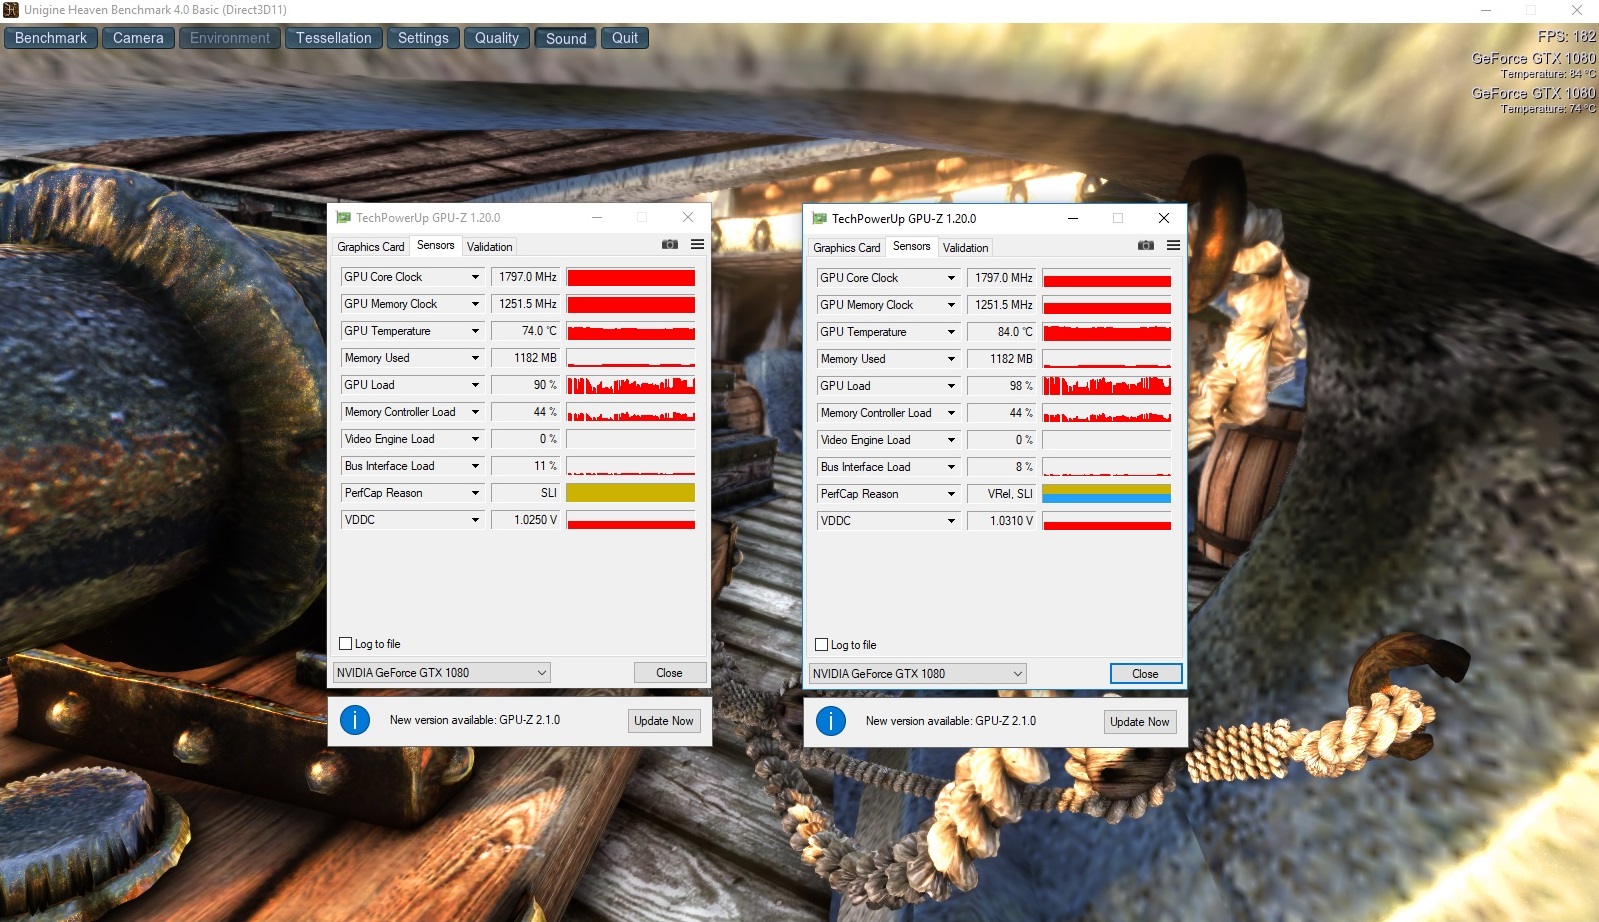Toggle Quality option in Heaven toolbar

point(497,38)
